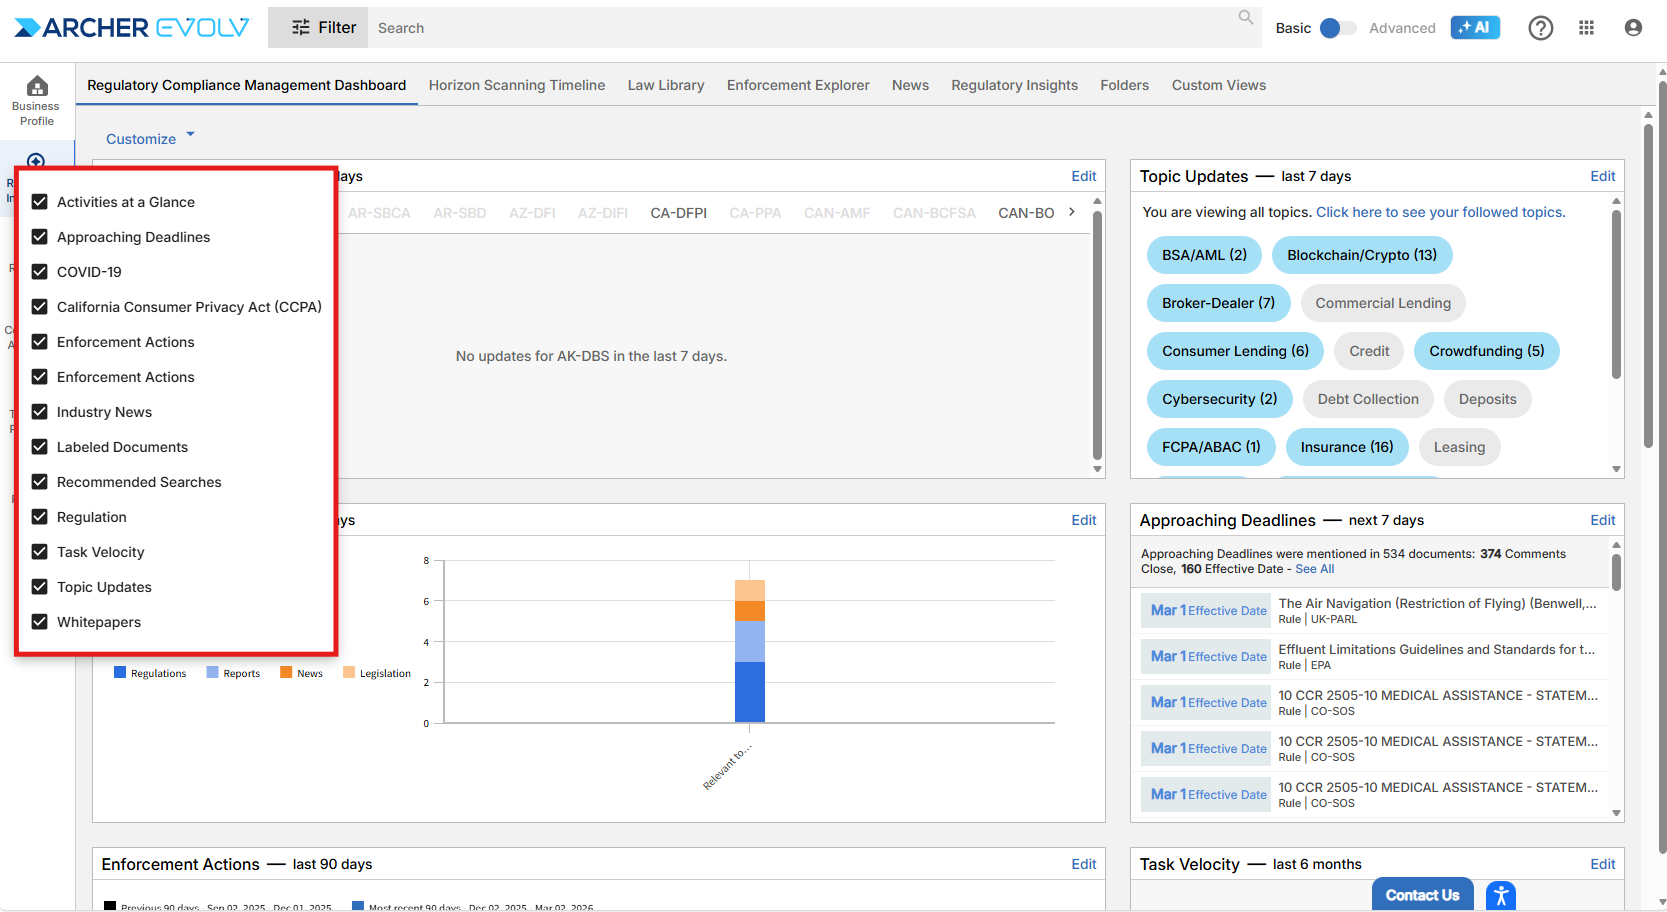Uncheck the COVID-19 checkbox
Image resolution: width=1667 pixels, height=912 pixels.
(x=40, y=272)
